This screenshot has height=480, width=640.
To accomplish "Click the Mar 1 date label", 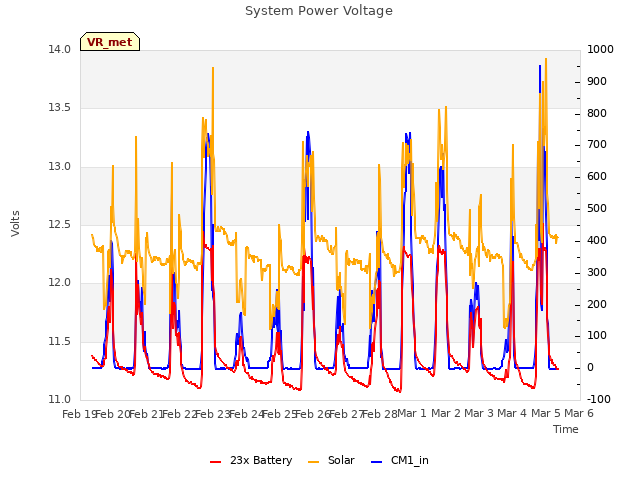I will tap(412, 413).
